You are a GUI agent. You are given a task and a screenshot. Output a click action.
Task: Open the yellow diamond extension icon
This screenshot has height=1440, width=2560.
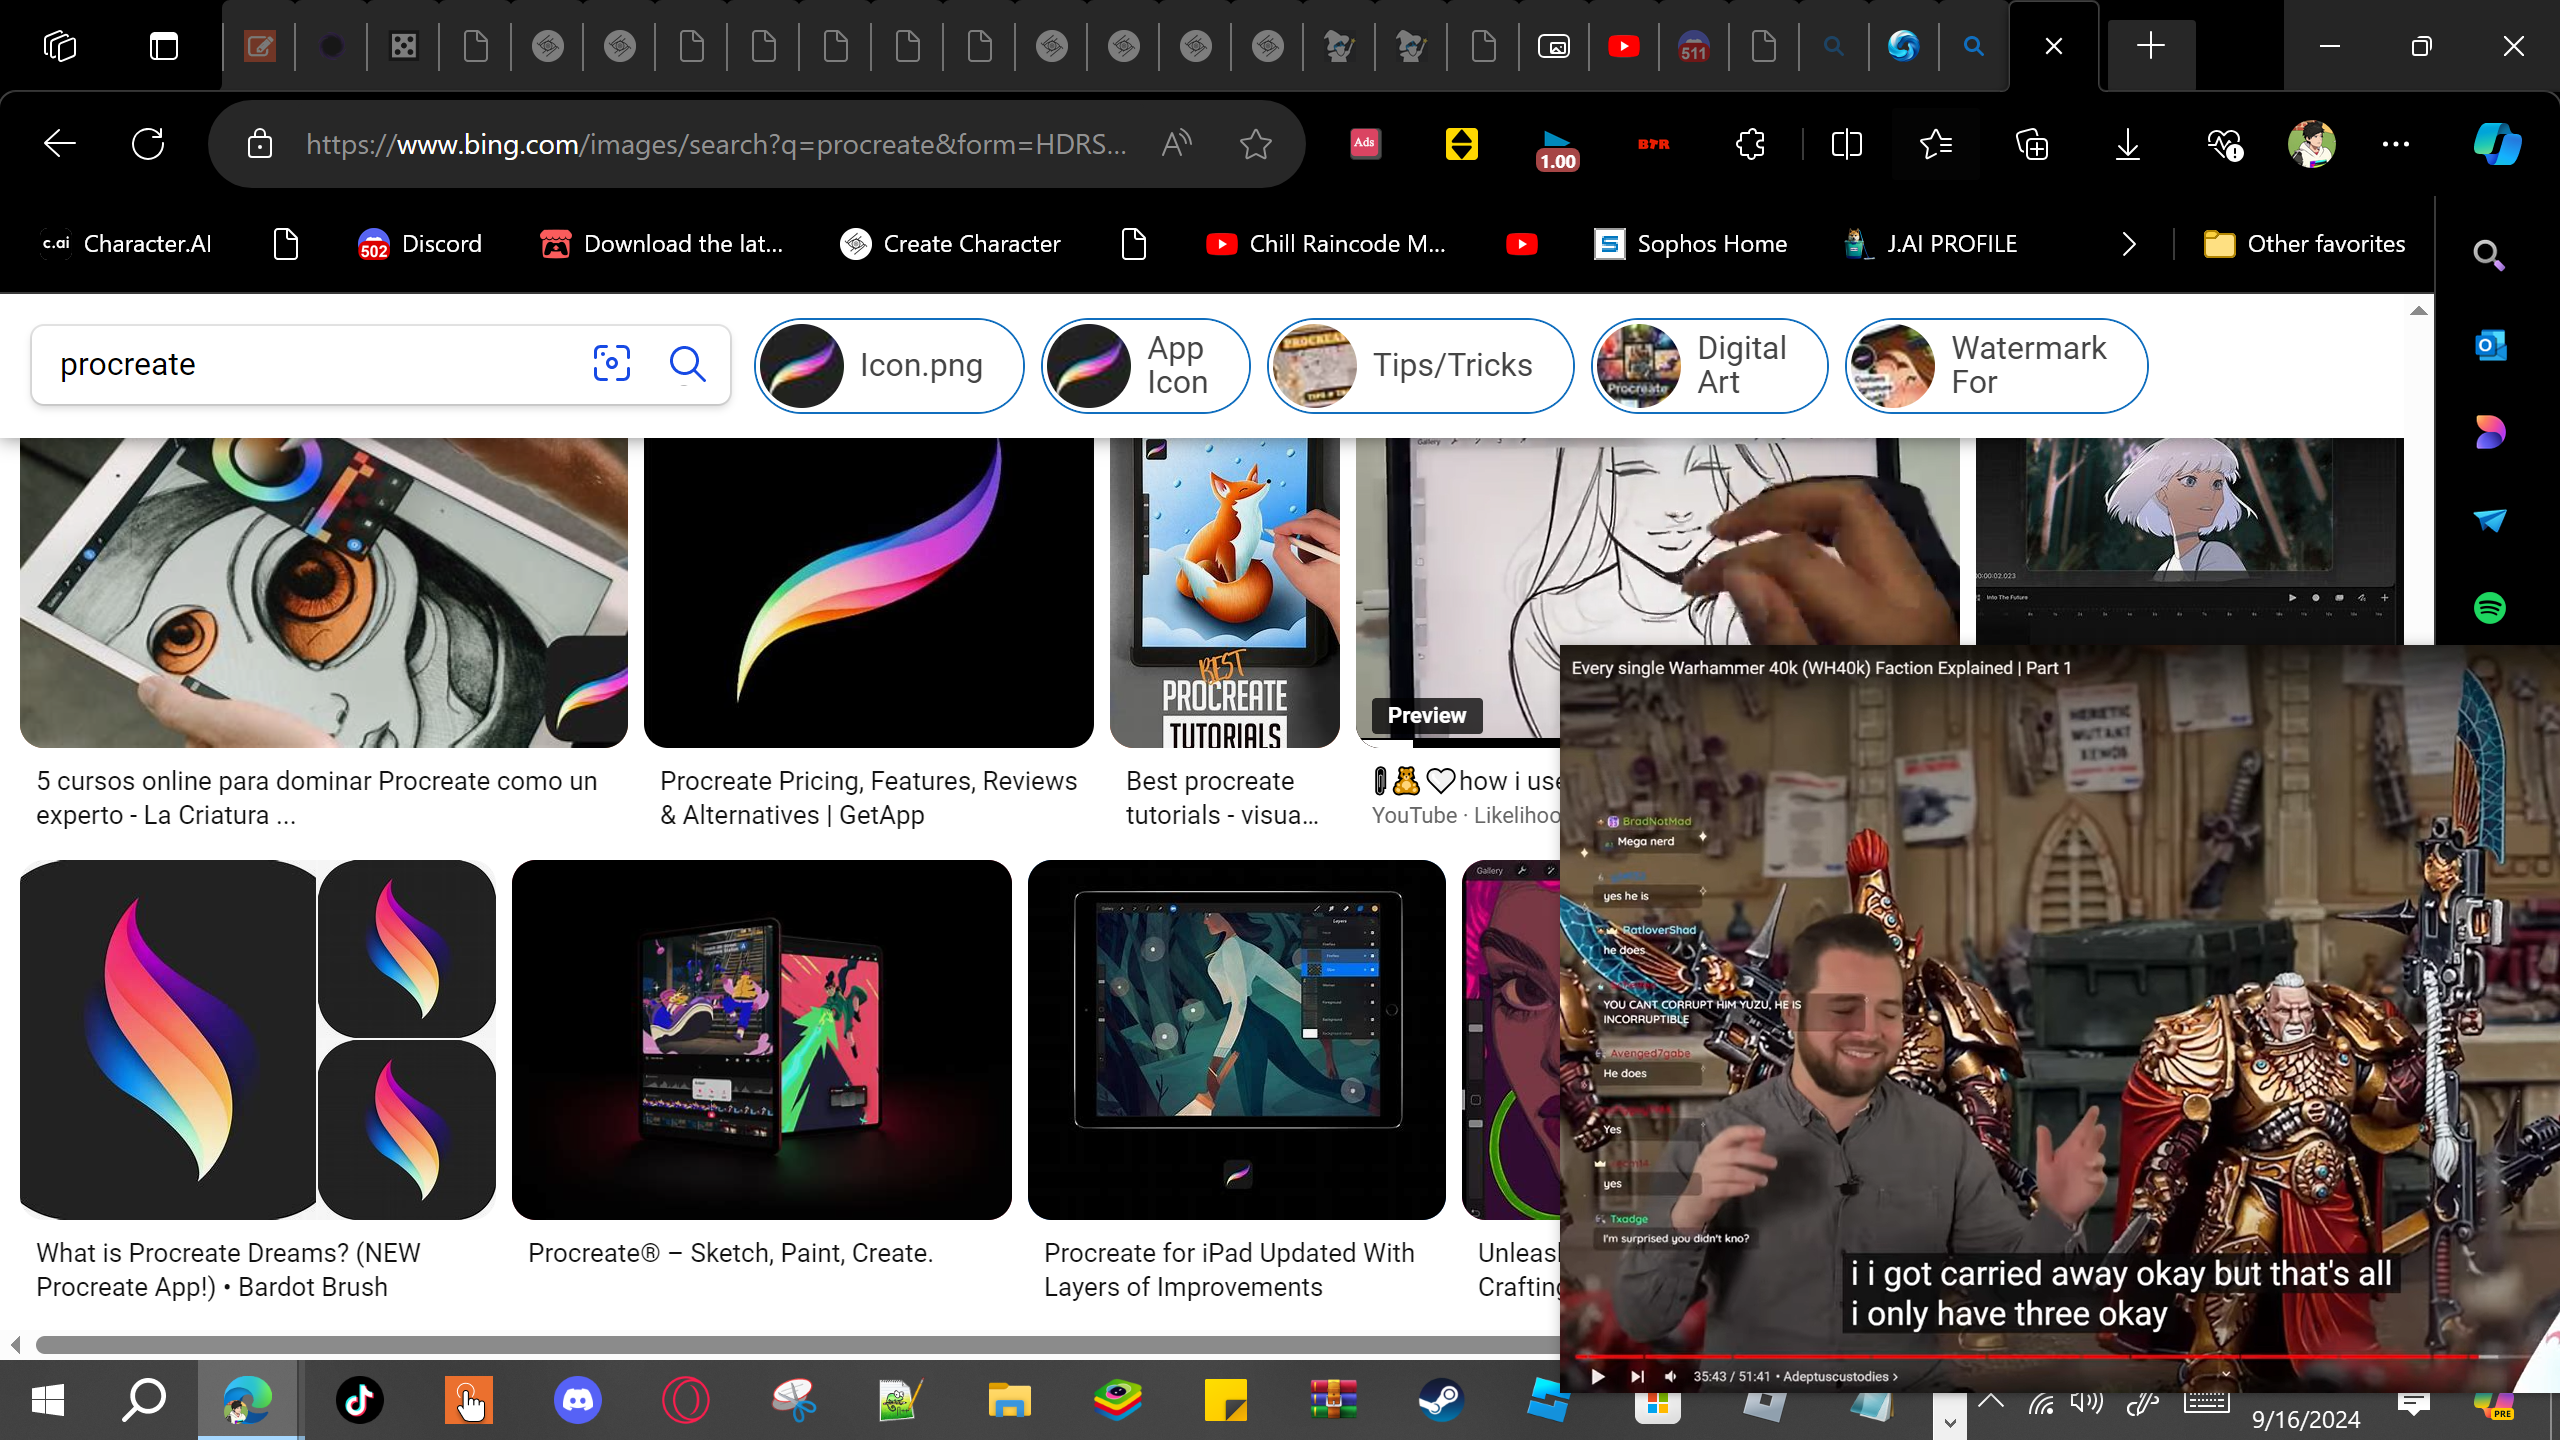pos(1461,144)
